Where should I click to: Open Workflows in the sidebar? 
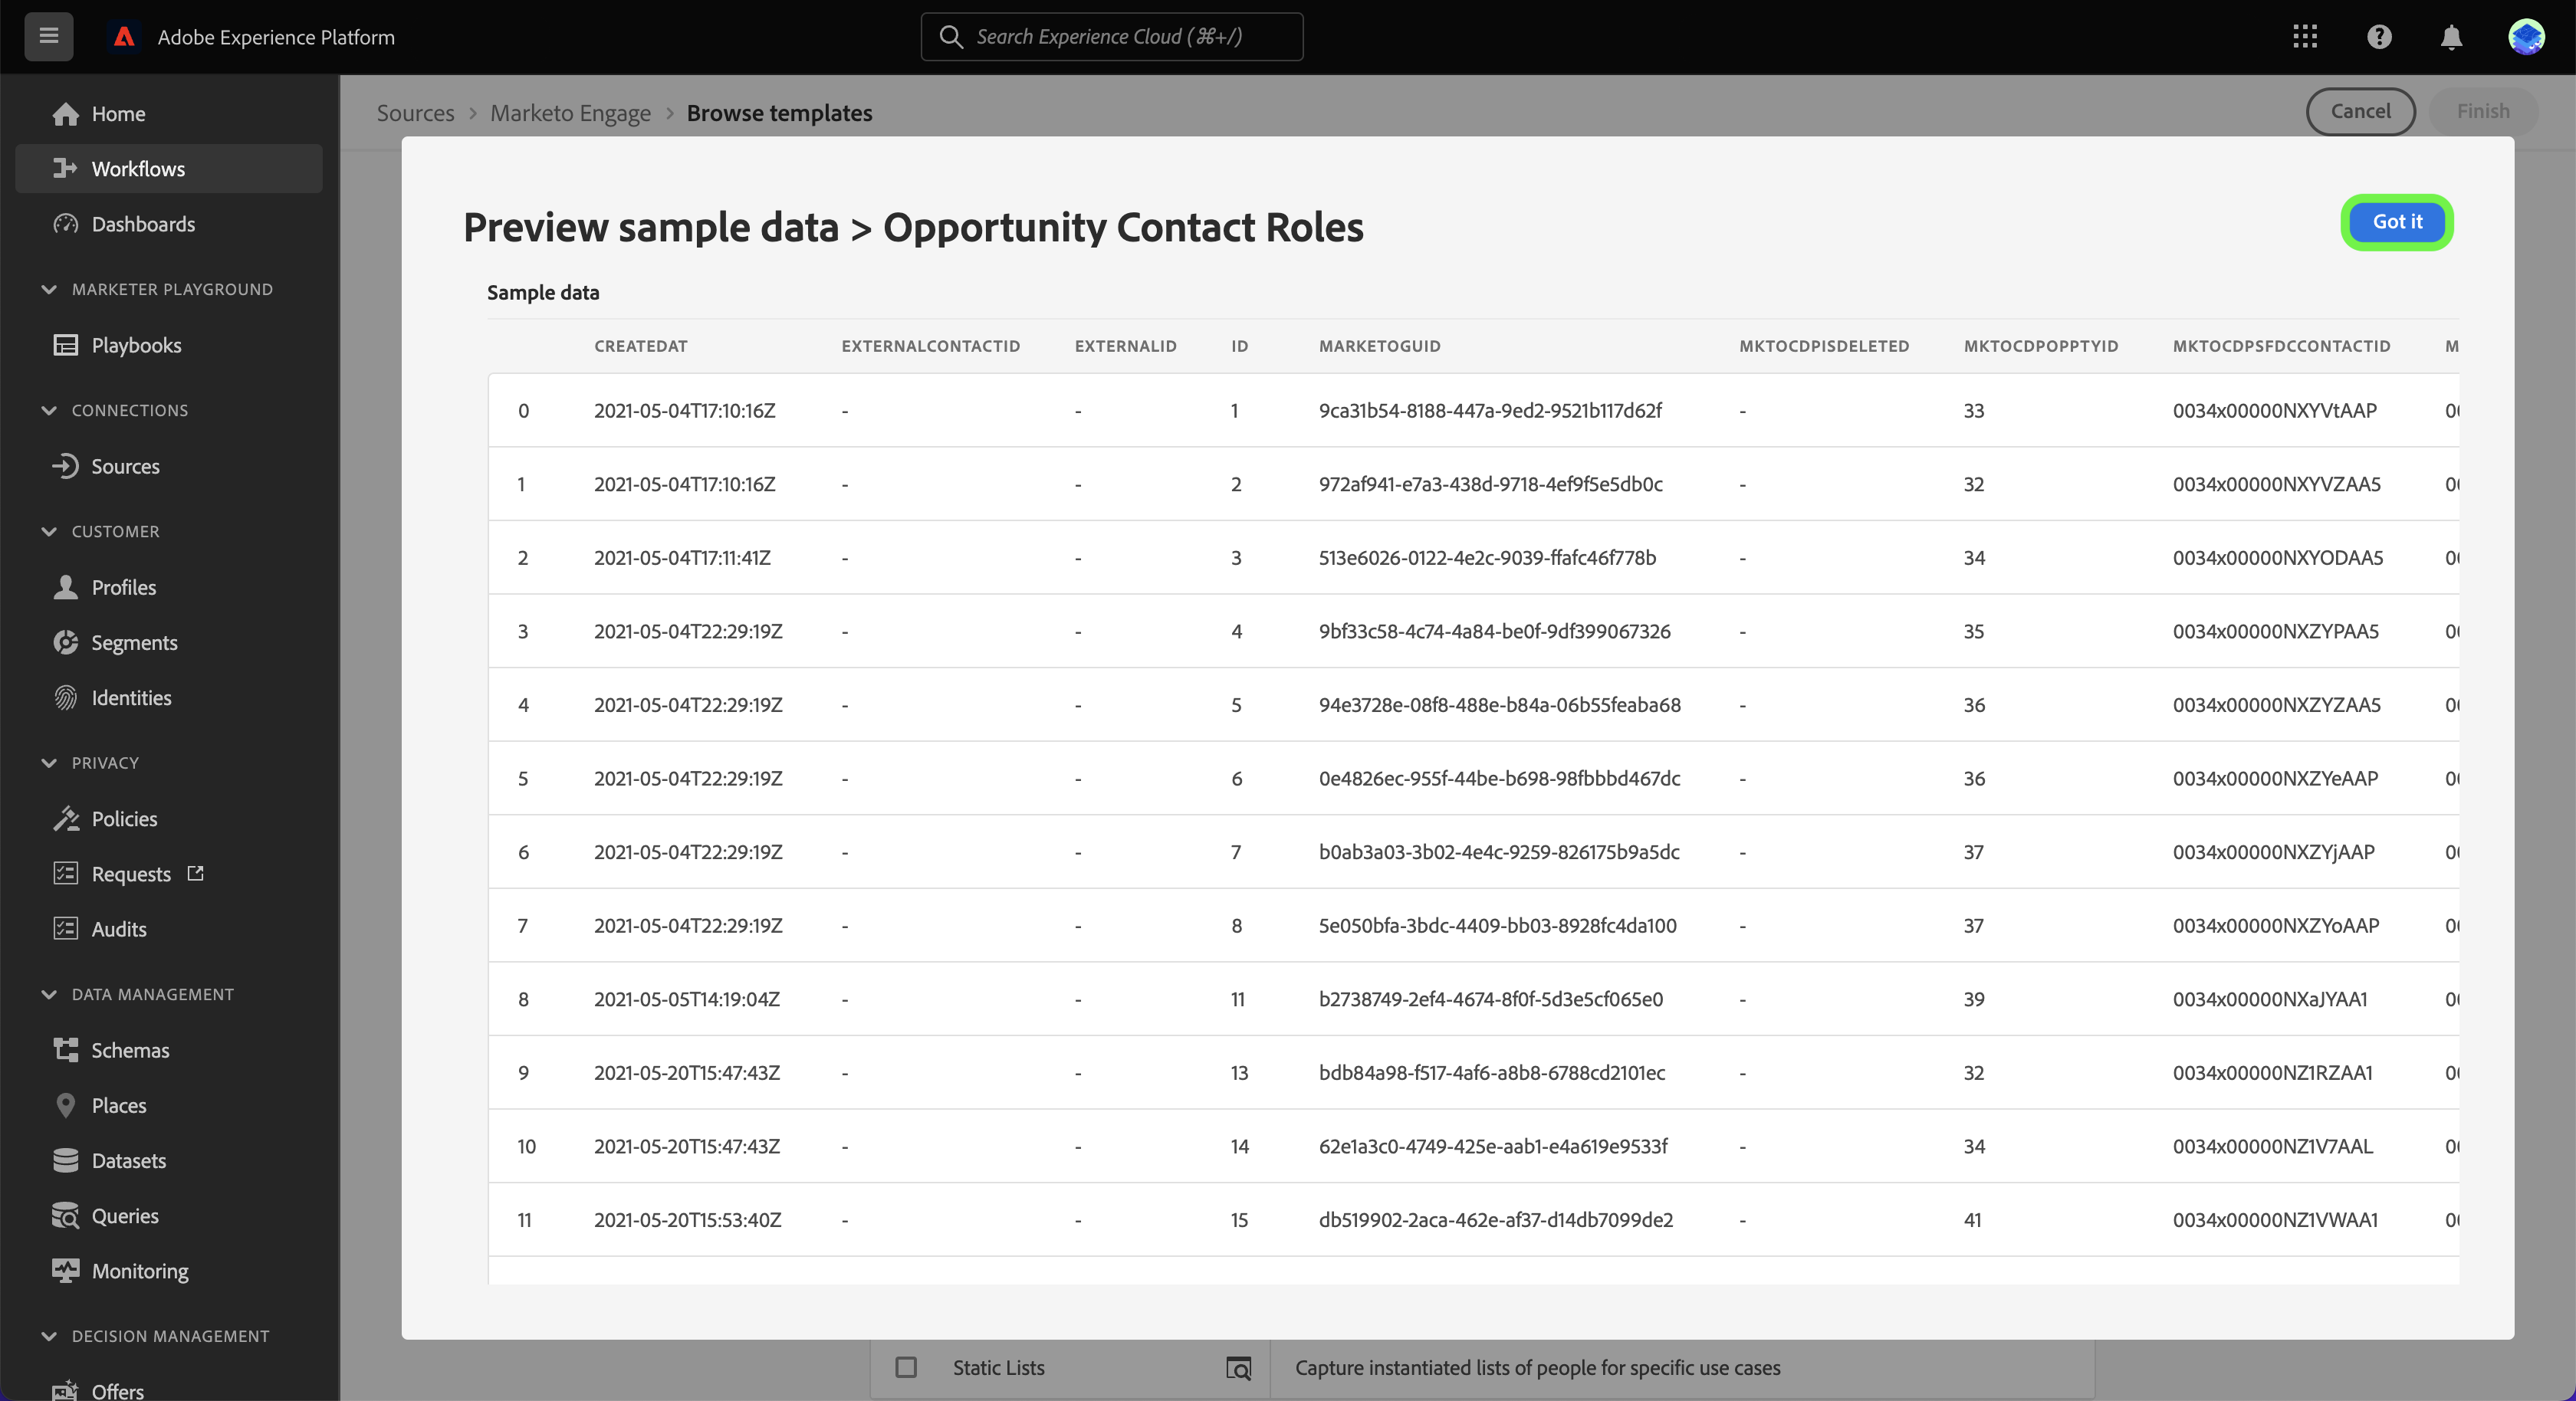138,168
